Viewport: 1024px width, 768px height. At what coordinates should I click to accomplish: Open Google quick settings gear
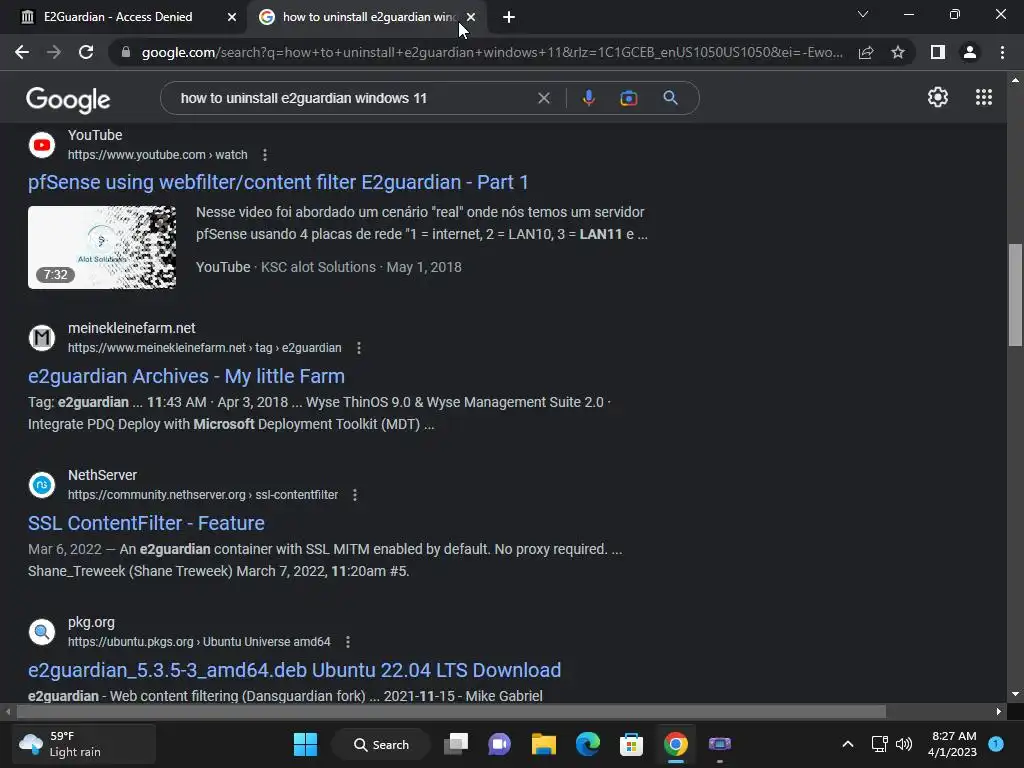pyautogui.click(x=938, y=97)
